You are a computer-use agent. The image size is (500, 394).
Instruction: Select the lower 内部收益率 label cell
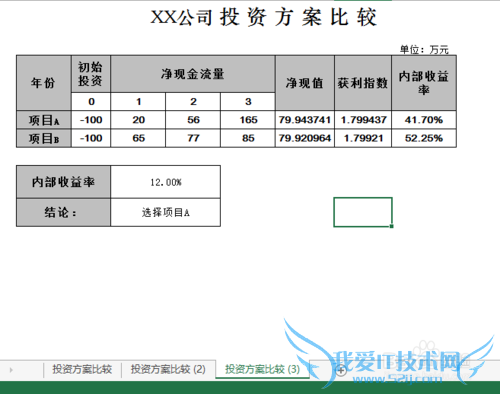coord(63,182)
